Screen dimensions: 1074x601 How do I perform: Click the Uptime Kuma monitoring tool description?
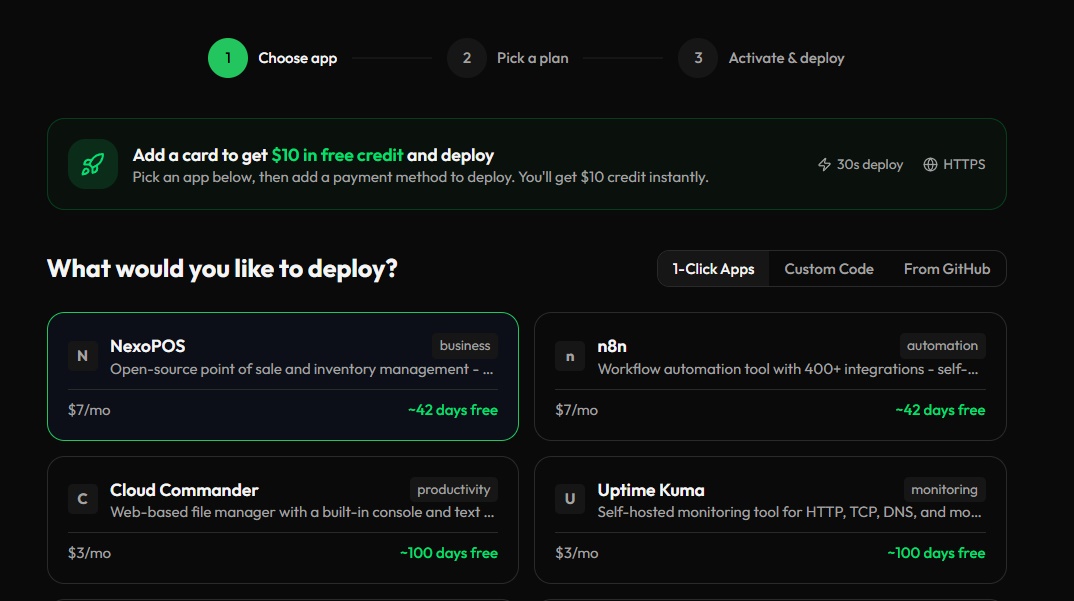pos(789,513)
